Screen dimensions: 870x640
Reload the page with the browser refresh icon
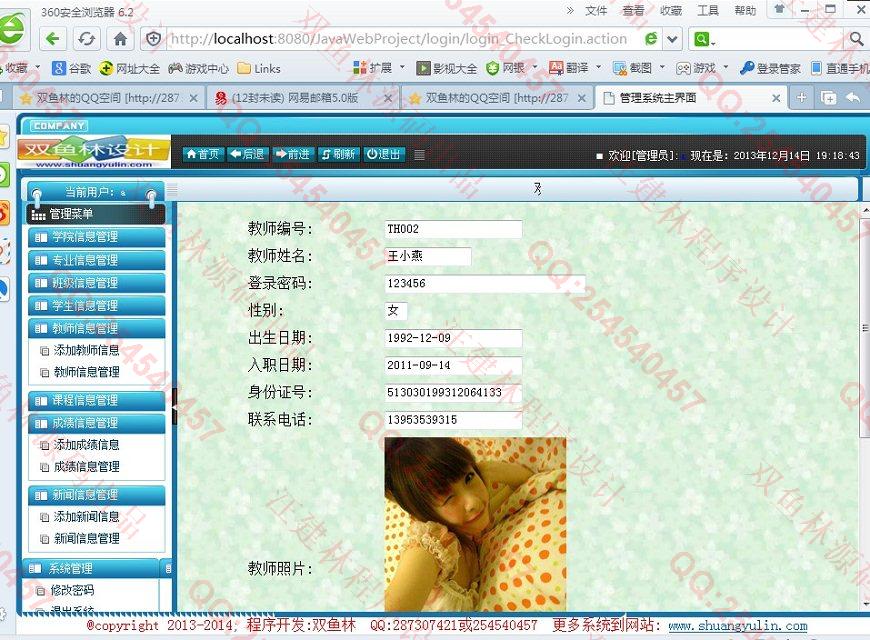click(86, 39)
